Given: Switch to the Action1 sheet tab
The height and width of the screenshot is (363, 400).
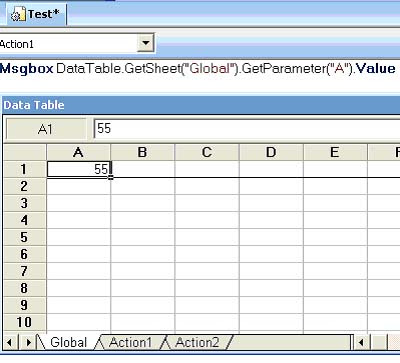Looking at the screenshot, I should (130, 342).
